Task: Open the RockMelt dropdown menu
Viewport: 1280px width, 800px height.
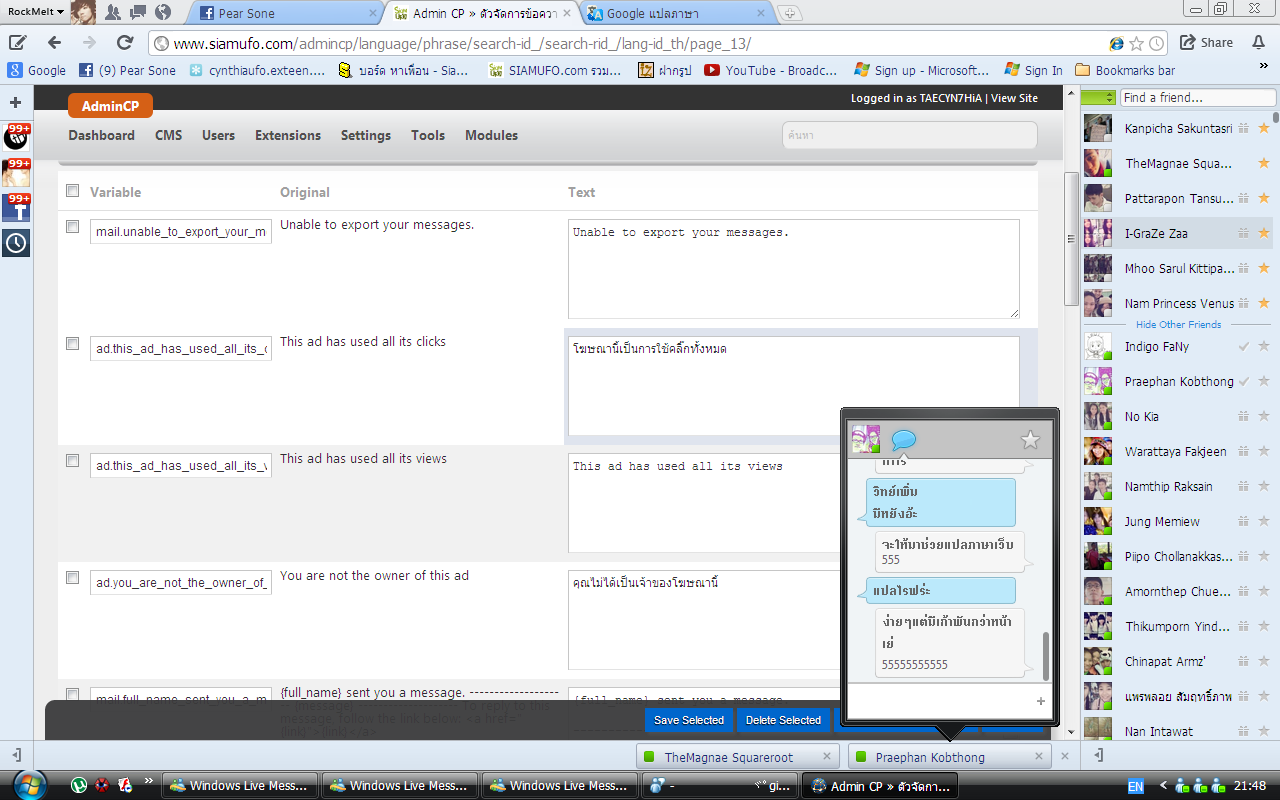Action: pyautogui.click(x=35, y=12)
